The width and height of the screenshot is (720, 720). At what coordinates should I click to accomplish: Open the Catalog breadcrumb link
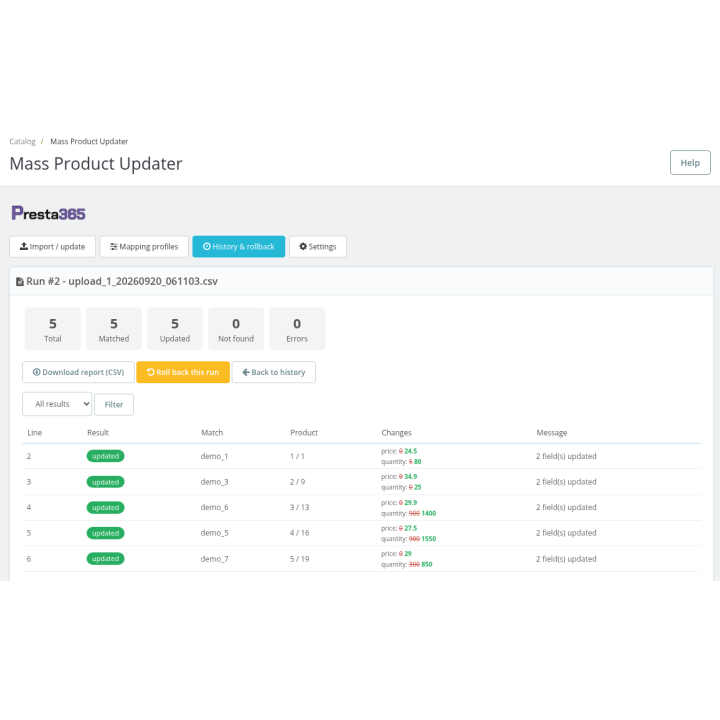click(x=22, y=141)
